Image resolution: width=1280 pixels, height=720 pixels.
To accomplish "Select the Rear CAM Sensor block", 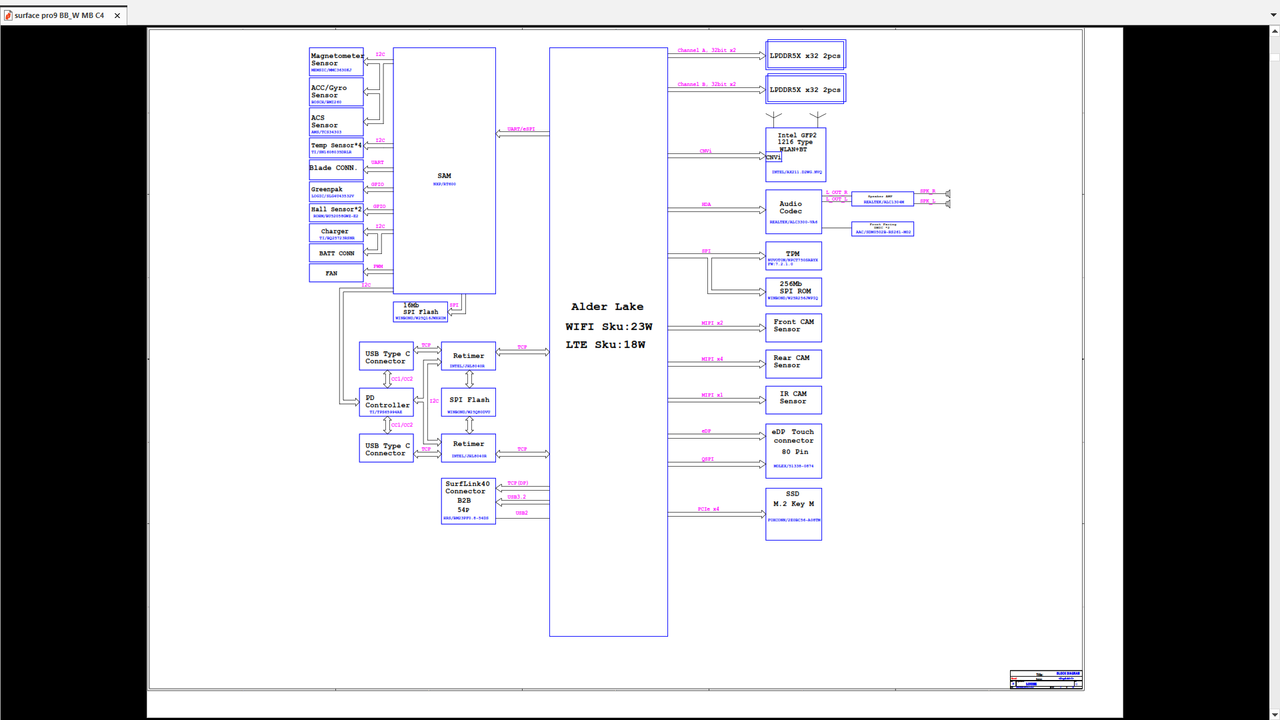I will [793, 362].
